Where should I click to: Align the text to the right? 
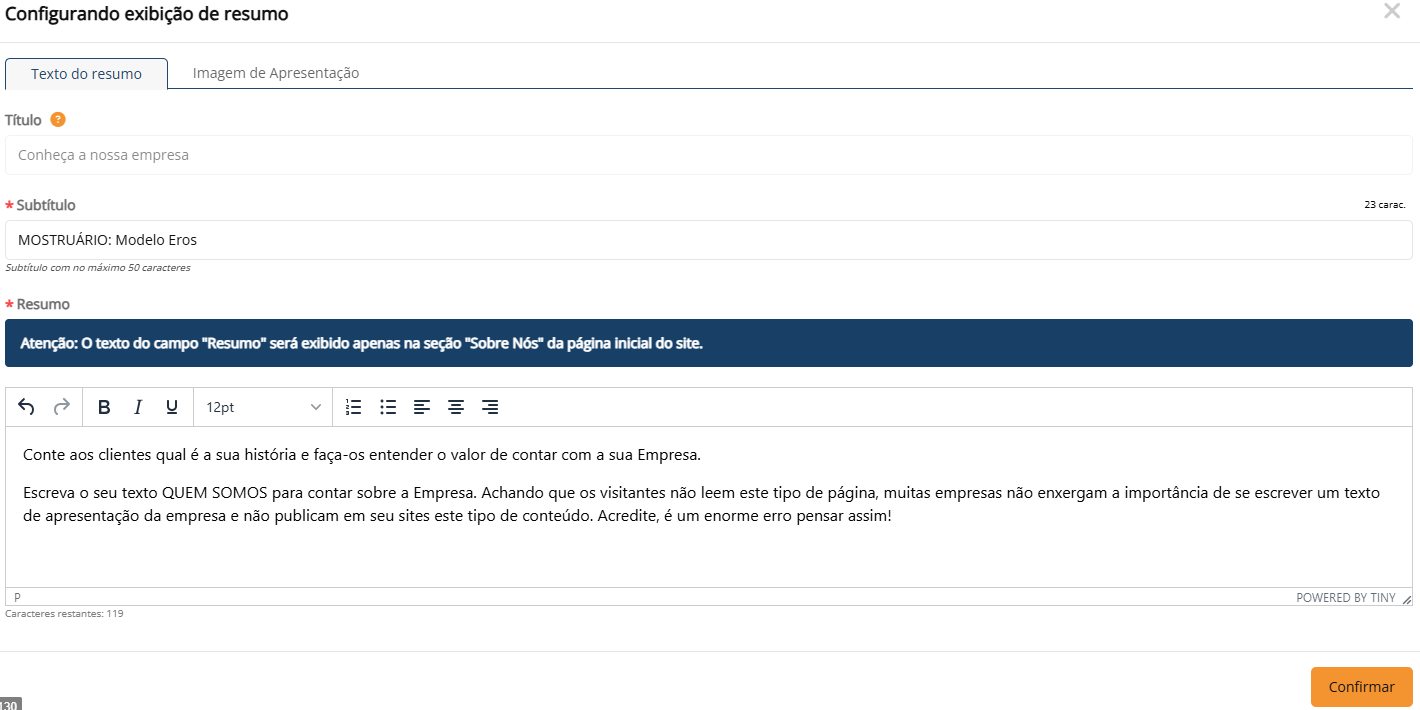pyautogui.click(x=490, y=407)
